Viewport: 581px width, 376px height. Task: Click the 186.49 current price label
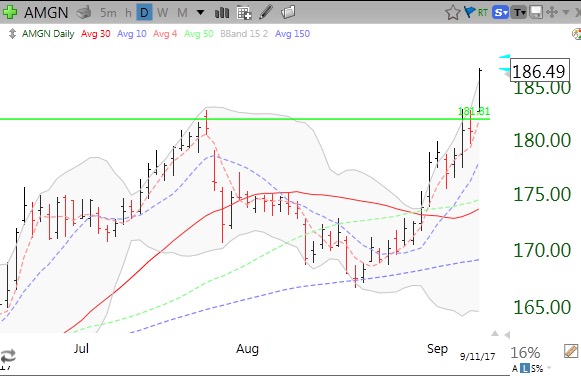pos(540,70)
